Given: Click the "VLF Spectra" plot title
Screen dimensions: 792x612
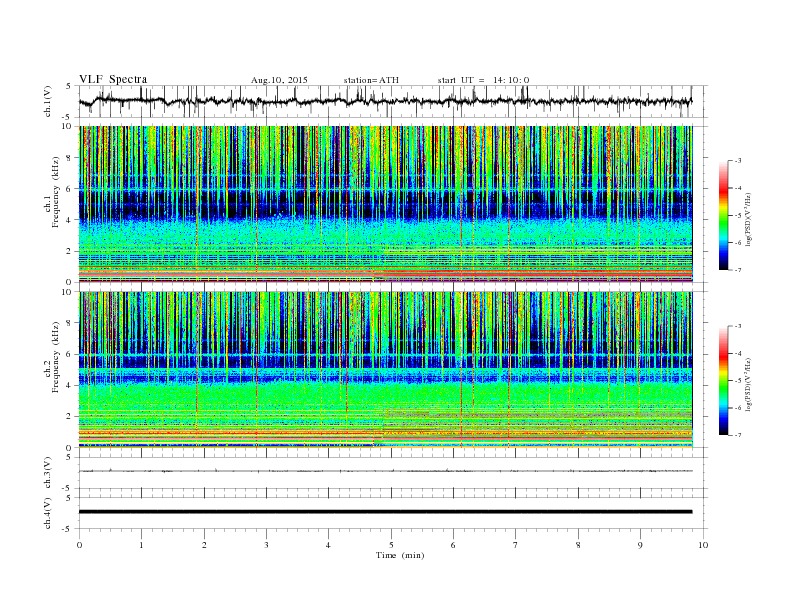Looking at the screenshot, I should (113, 79).
